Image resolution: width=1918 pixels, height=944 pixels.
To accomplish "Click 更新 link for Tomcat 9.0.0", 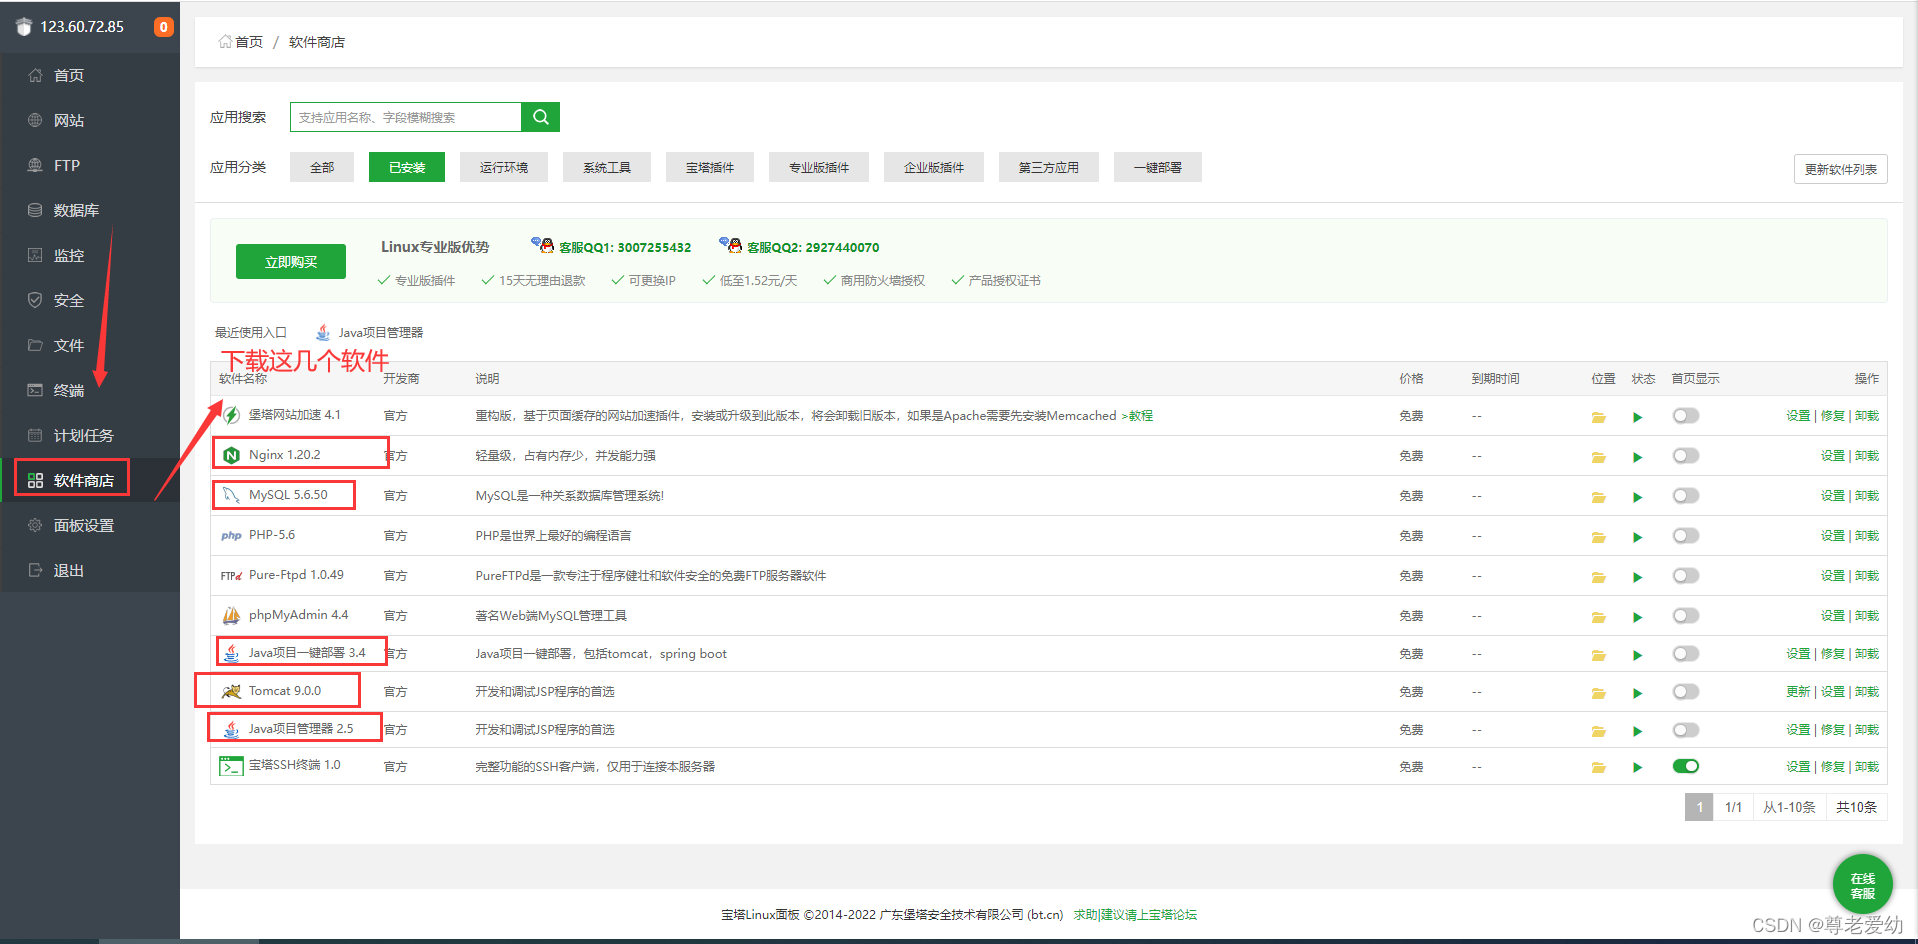I will (1798, 691).
